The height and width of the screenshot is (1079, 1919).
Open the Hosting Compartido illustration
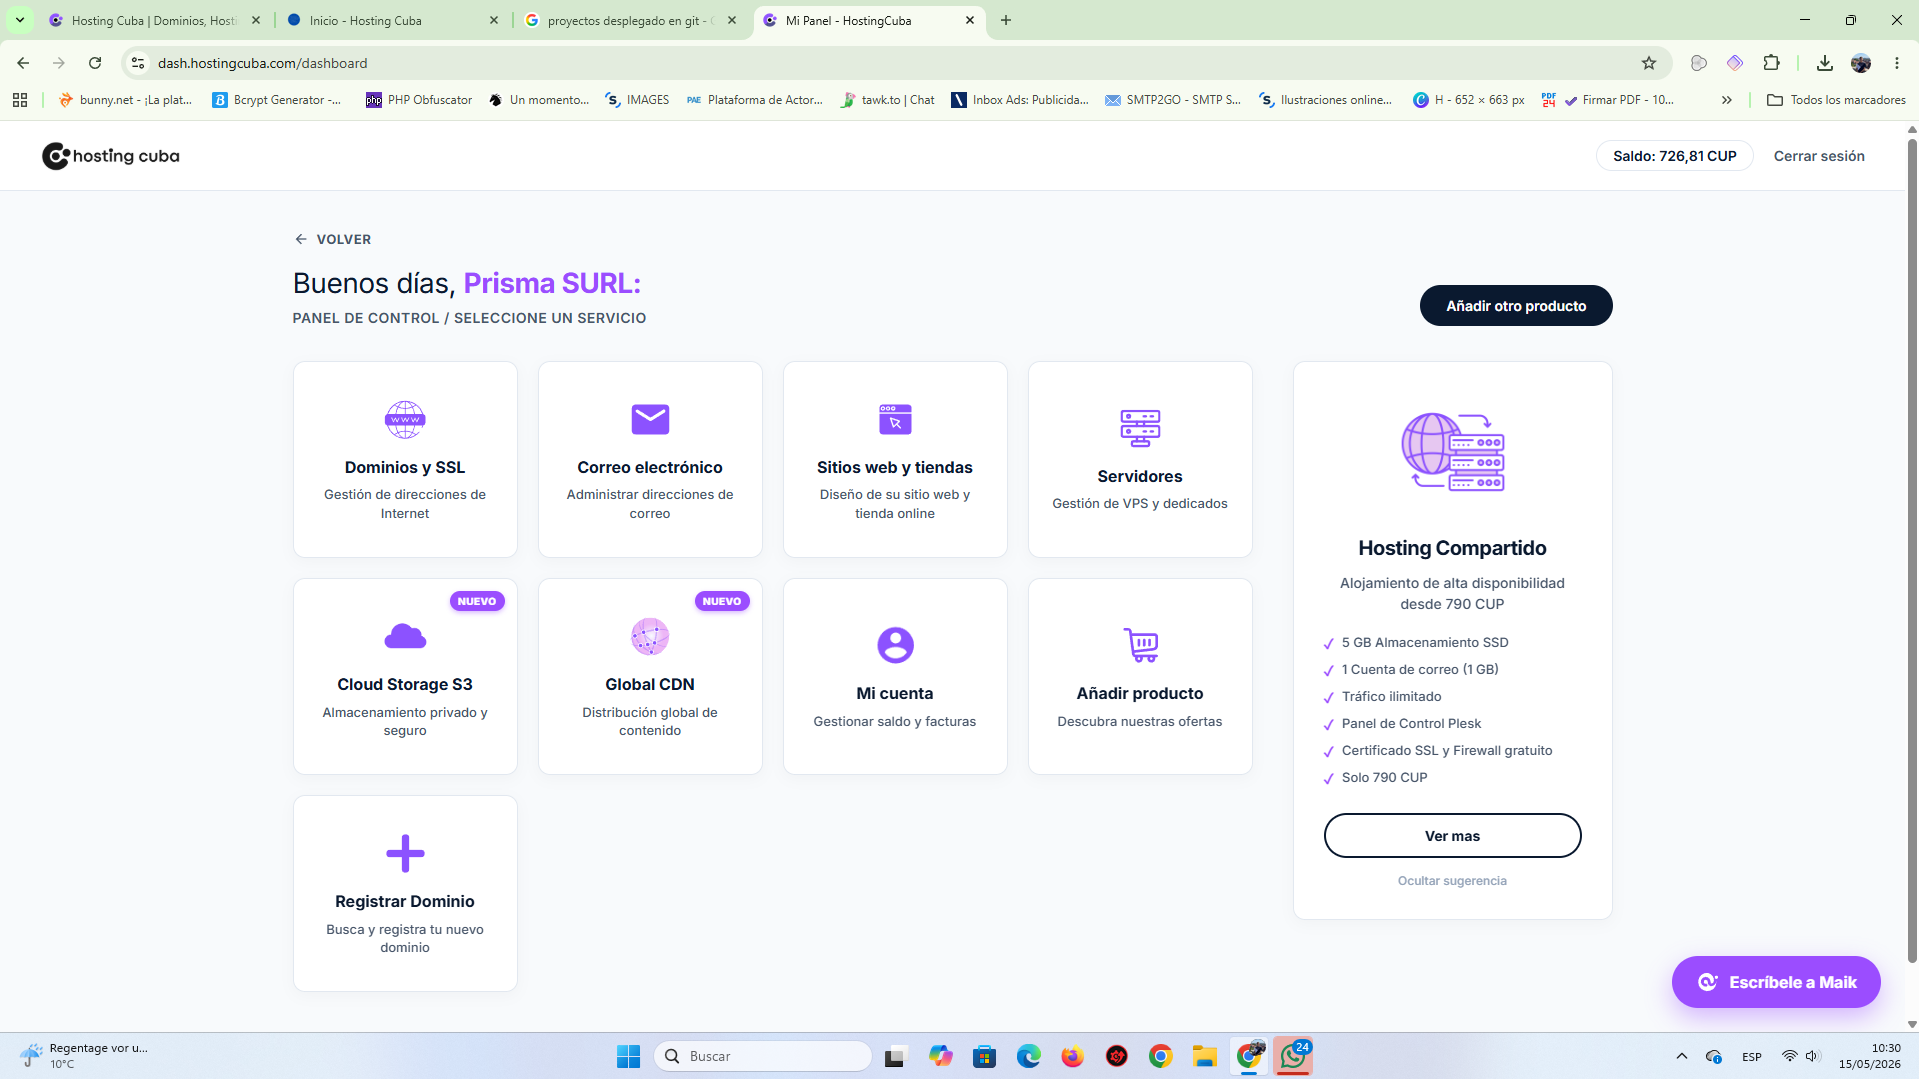click(x=1452, y=452)
